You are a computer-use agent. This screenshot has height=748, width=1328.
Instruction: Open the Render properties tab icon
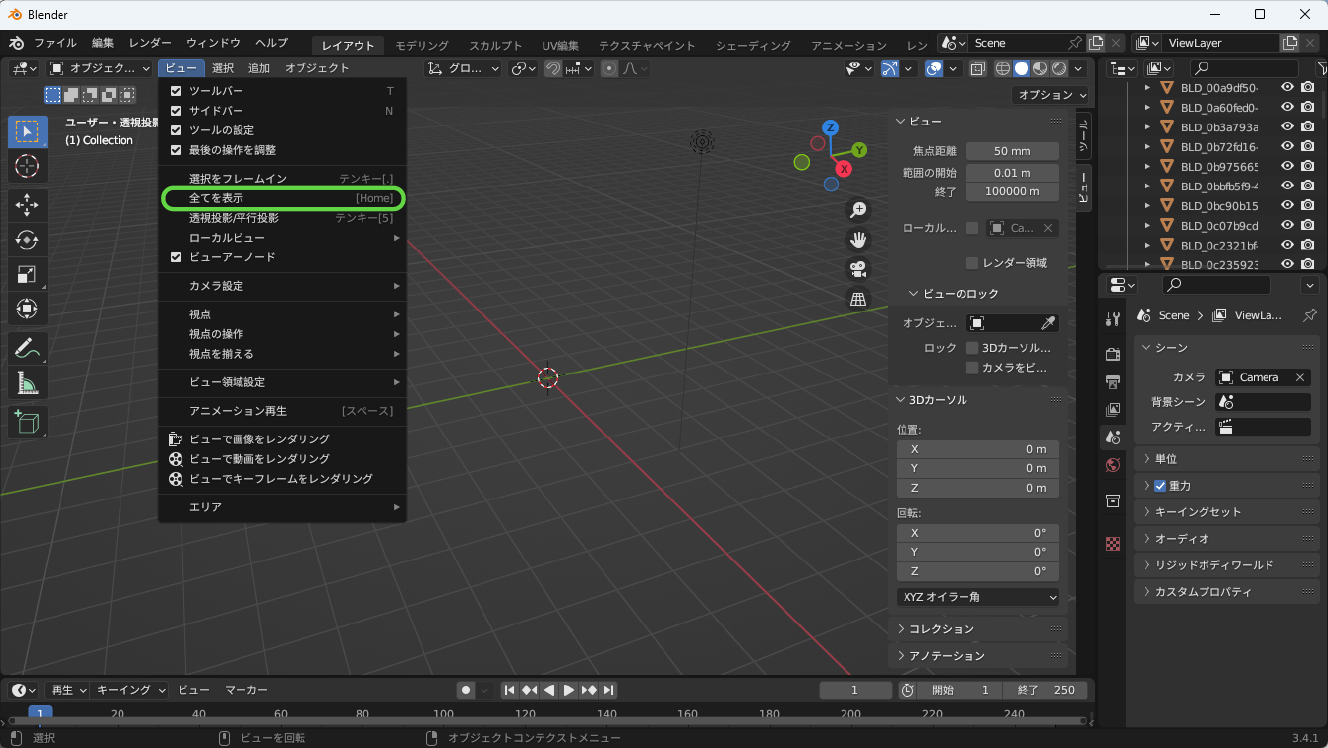point(1113,354)
